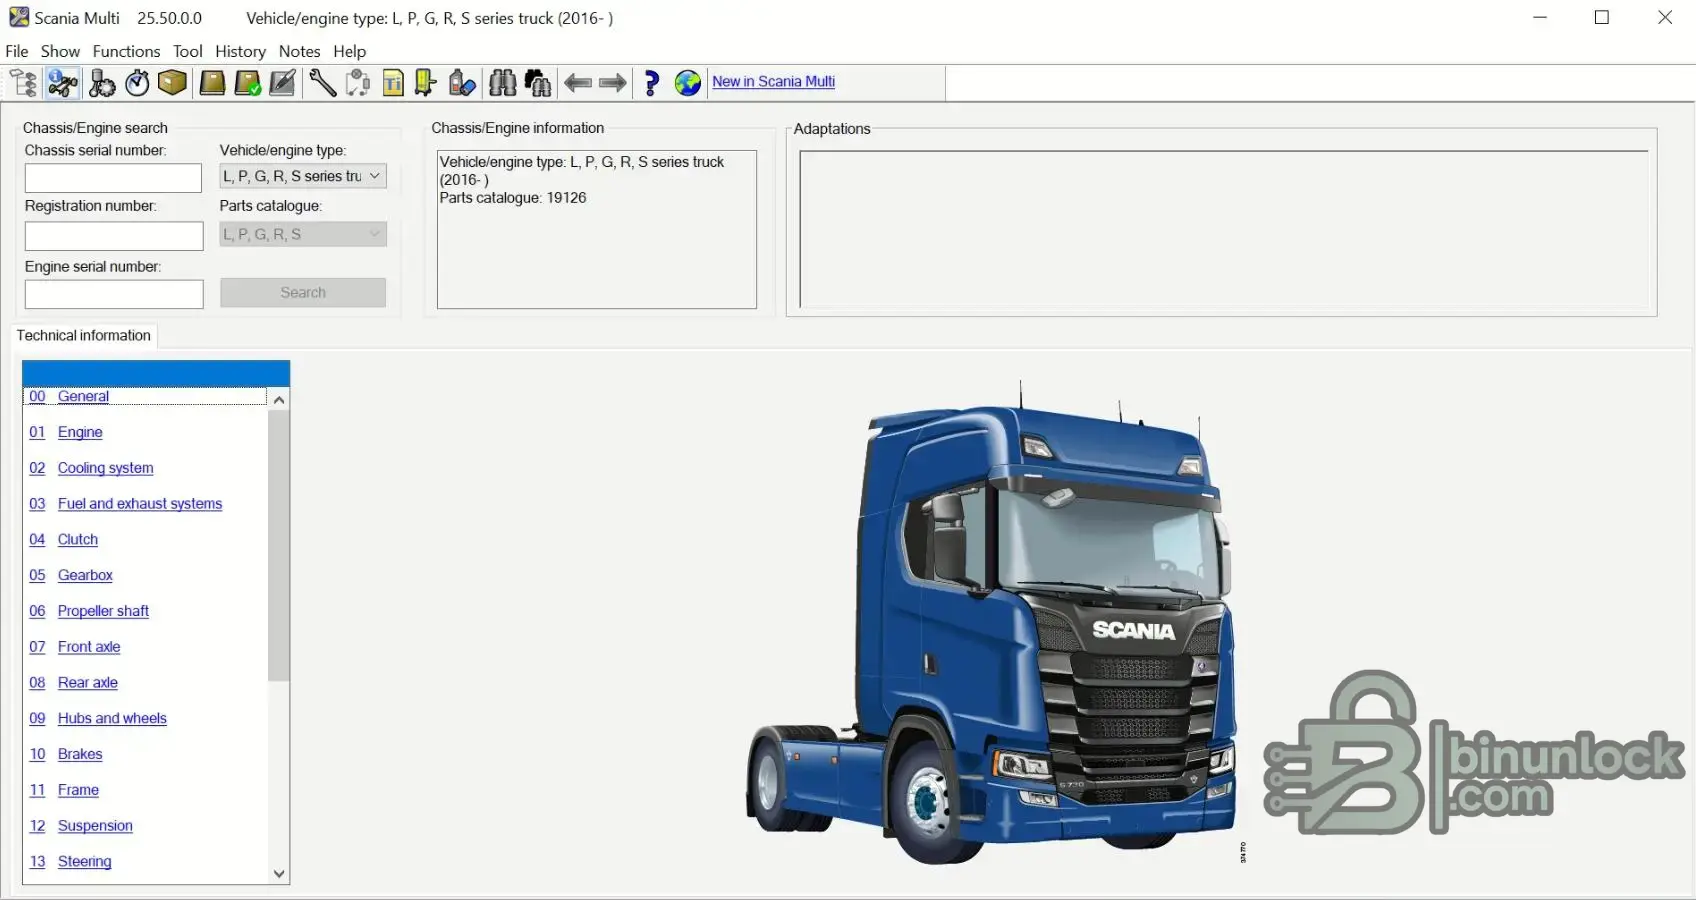Viewport: 1696px width, 900px height.
Task: Open help with the question mark icon
Action: (652, 83)
